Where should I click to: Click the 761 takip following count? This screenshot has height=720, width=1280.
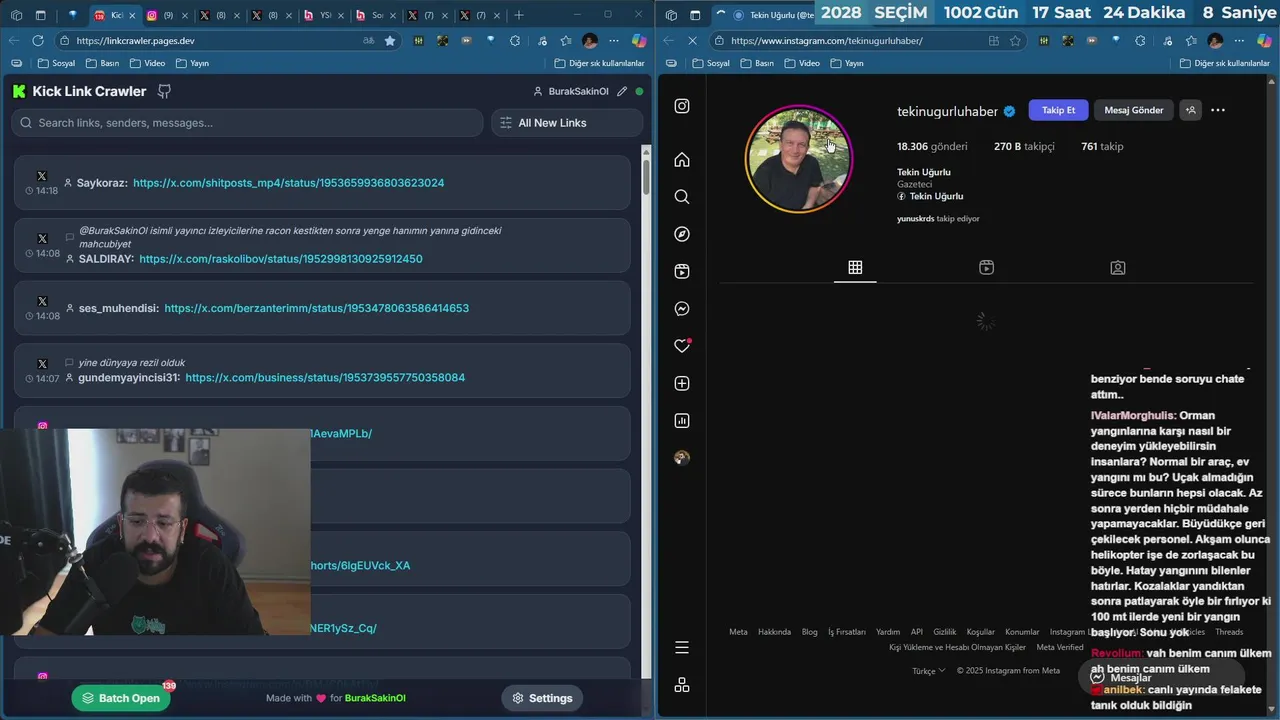pos(1102,146)
